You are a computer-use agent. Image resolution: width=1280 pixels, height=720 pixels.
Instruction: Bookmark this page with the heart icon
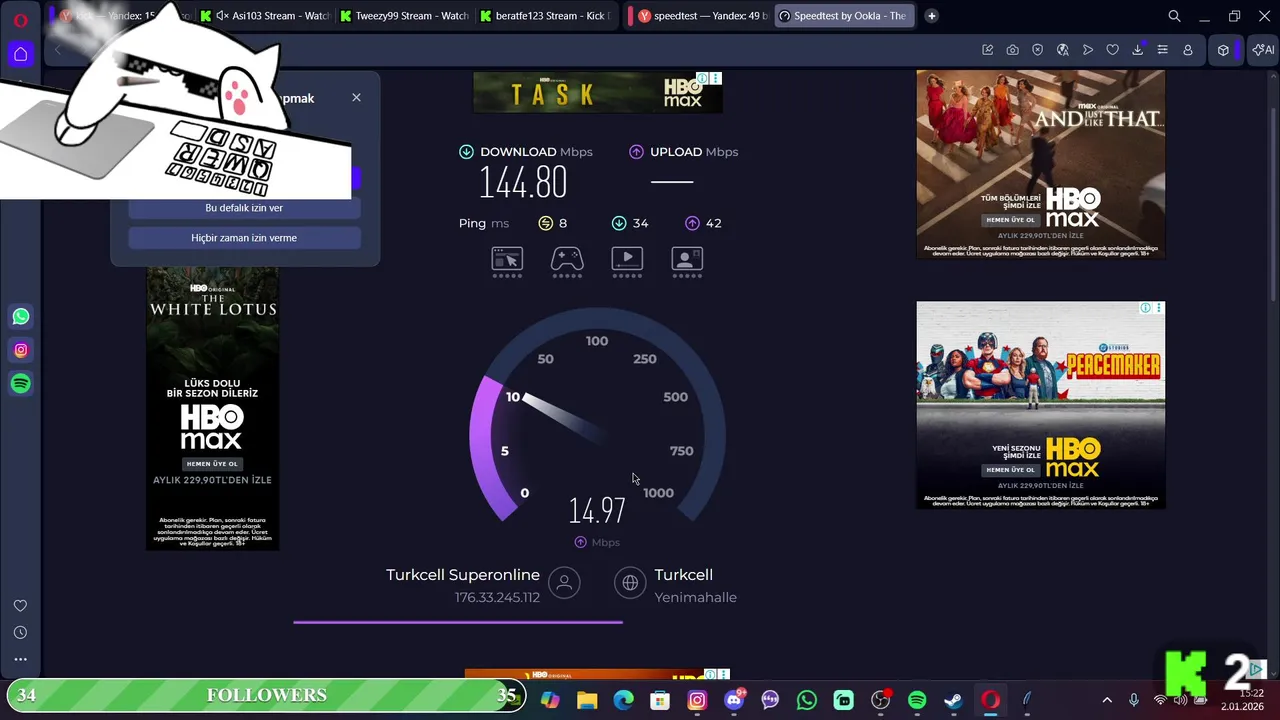point(1112,50)
